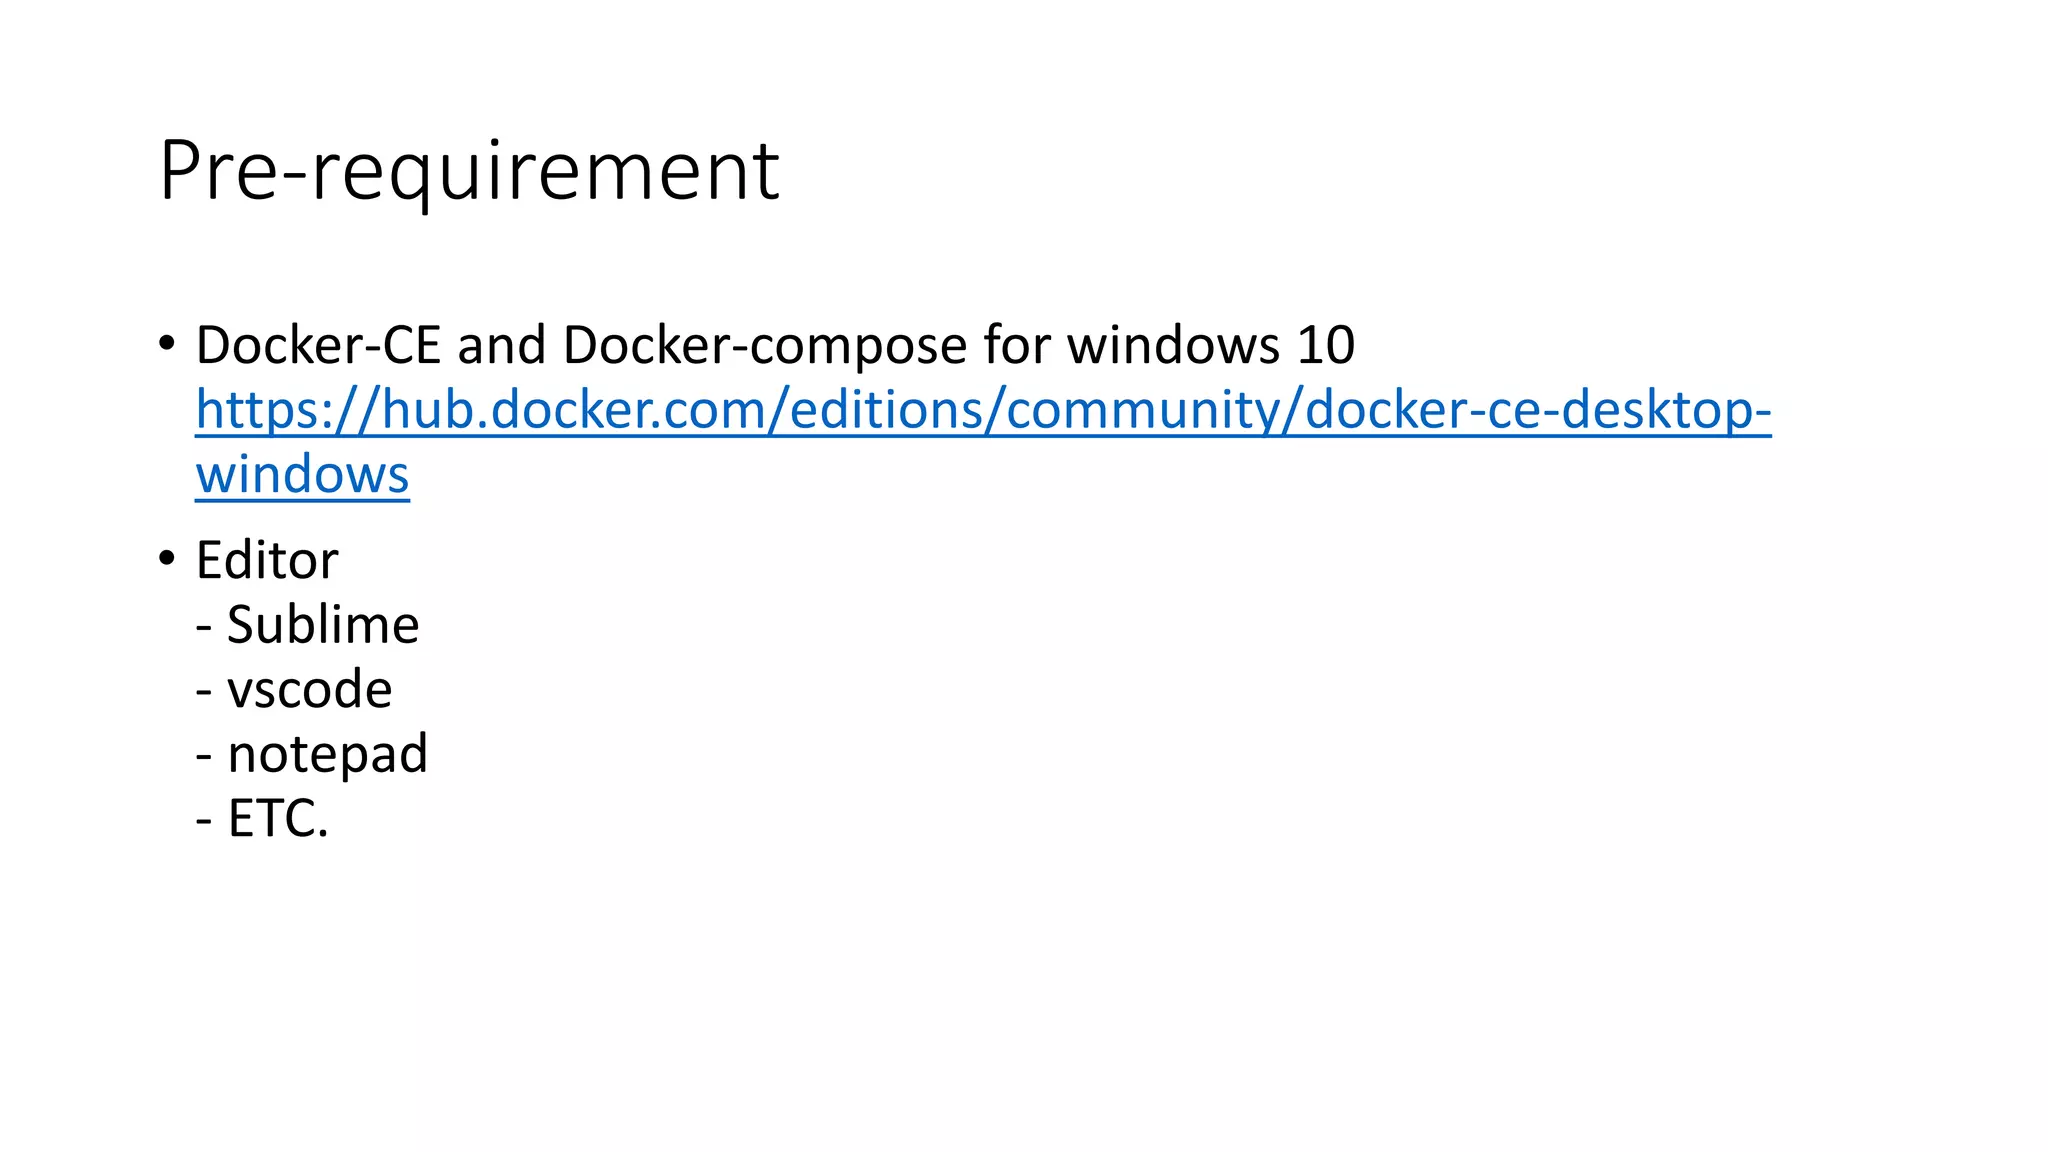Select the "- vscode" list line

coord(294,690)
